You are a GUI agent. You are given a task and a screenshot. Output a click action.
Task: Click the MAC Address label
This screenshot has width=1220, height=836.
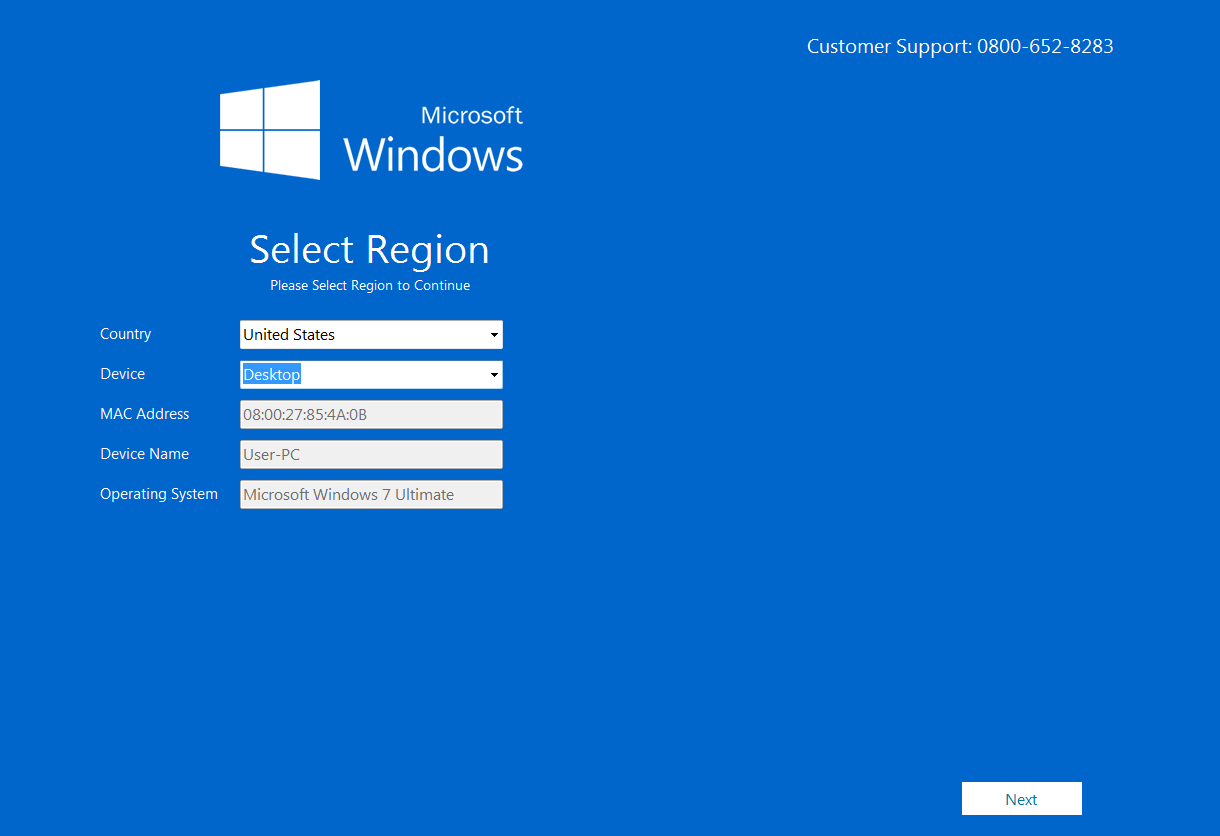tap(144, 414)
